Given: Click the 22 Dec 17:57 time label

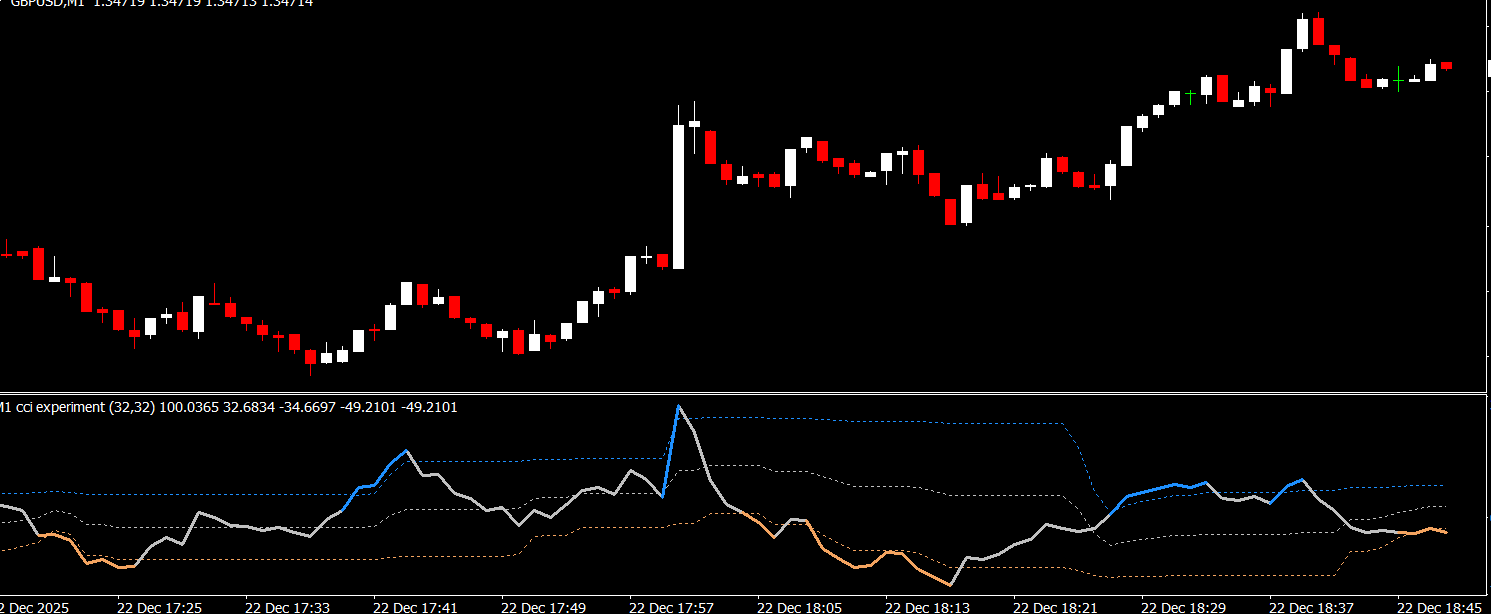Looking at the screenshot, I should [672, 606].
